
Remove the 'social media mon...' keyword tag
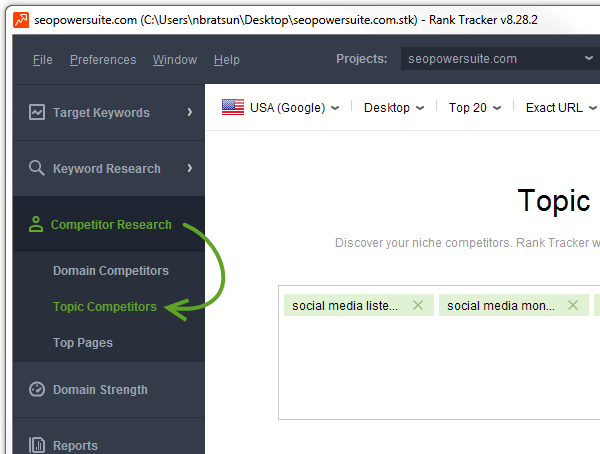pyautogui.click(x=573, y=305)
